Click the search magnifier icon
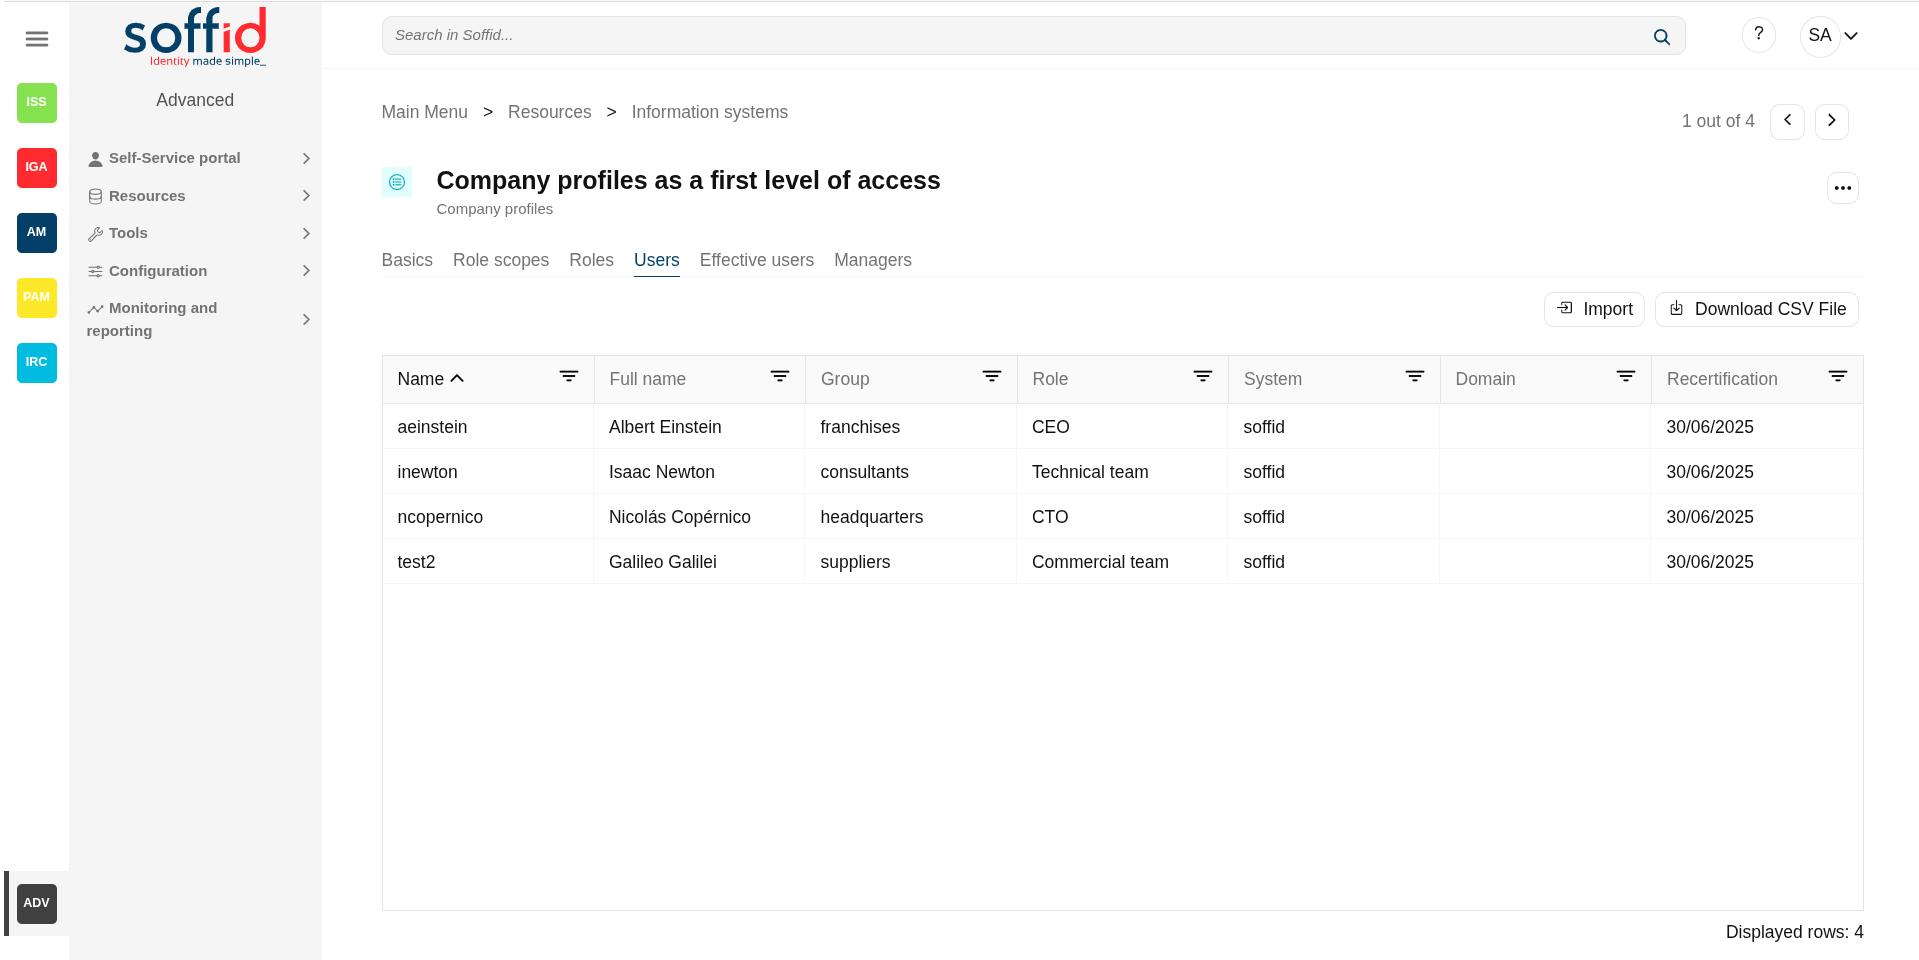The image size is (1919, 960). point(1661,37)
